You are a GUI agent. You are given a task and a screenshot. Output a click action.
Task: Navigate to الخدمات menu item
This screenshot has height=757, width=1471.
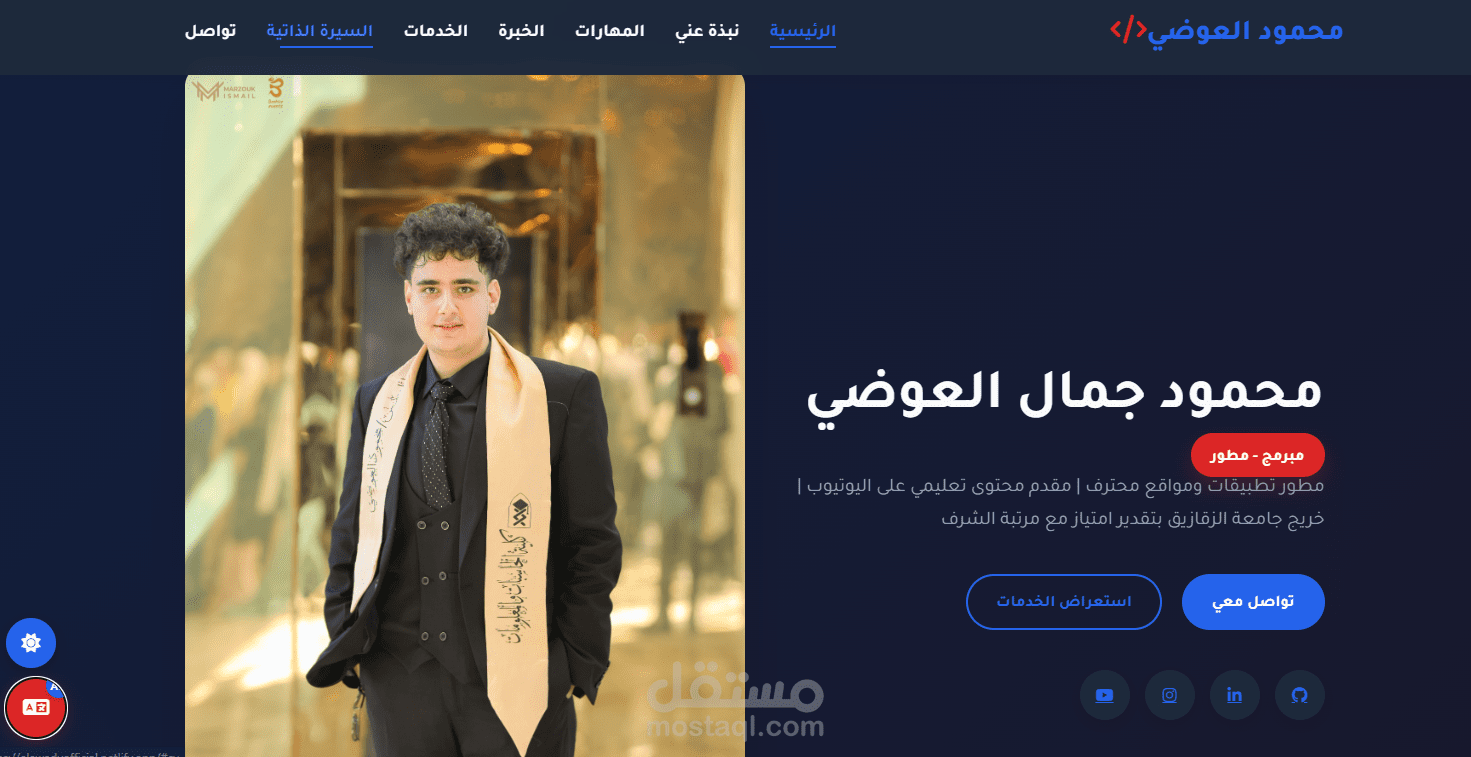(436, 30)
